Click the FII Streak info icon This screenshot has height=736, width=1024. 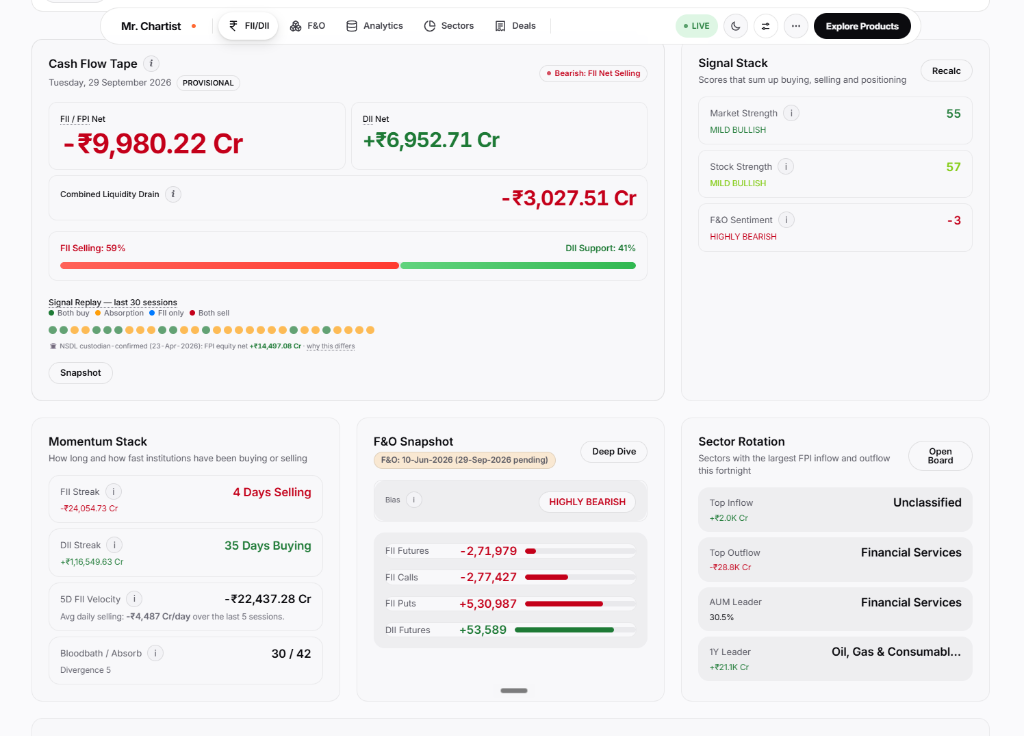coord(114,492)
